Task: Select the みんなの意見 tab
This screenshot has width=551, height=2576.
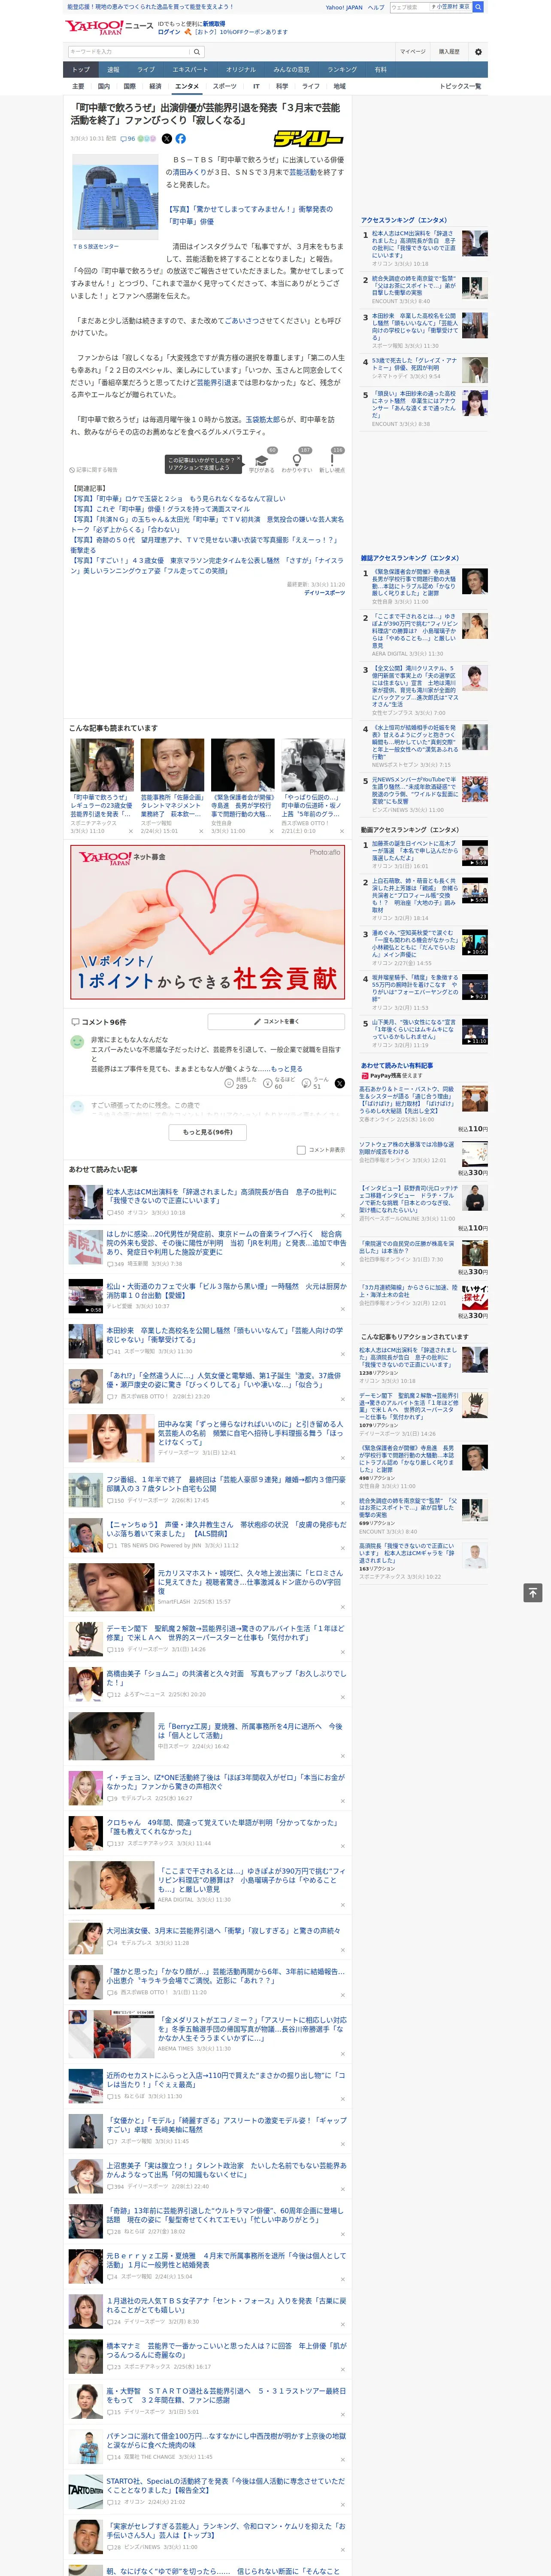Action: (x=291, y=70)
